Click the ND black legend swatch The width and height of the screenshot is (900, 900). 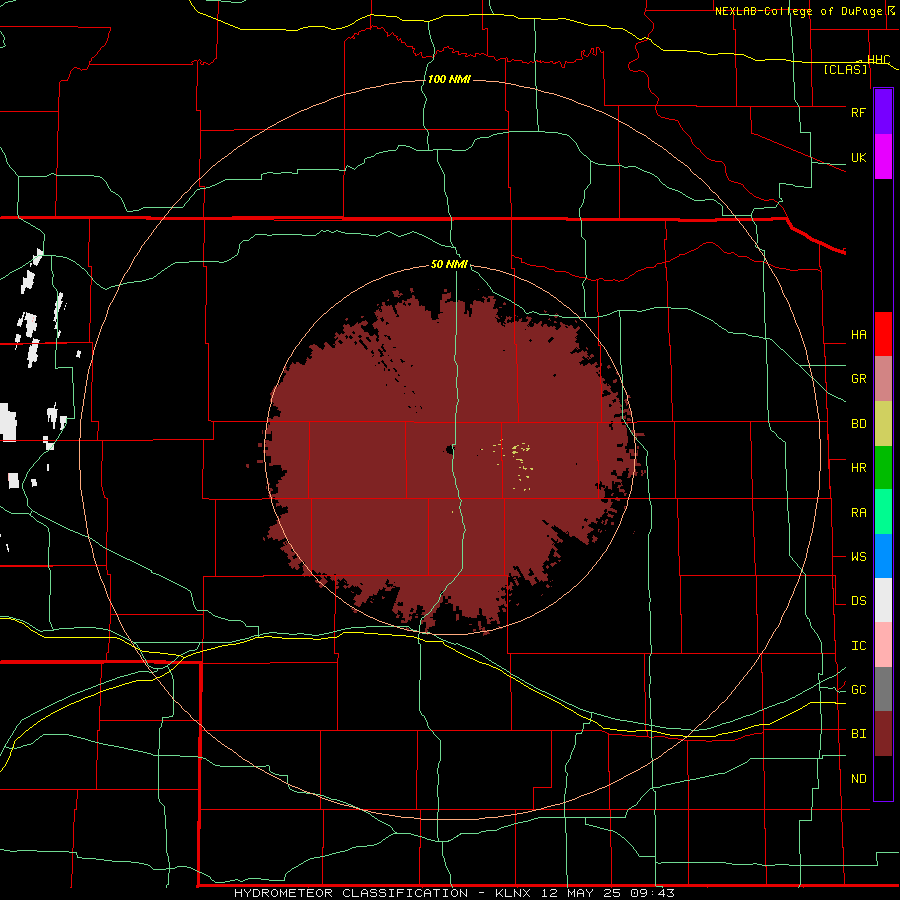point(883,778)
